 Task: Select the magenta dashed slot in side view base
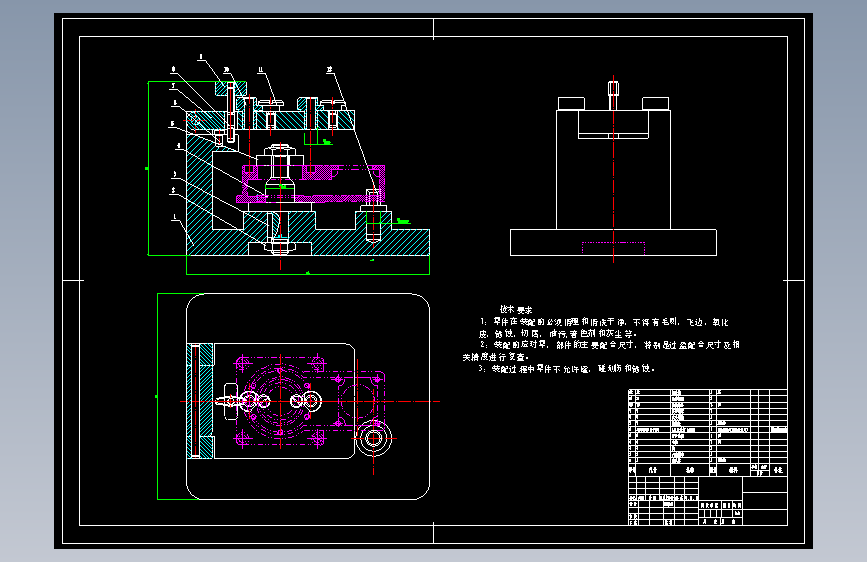point(613,248)
